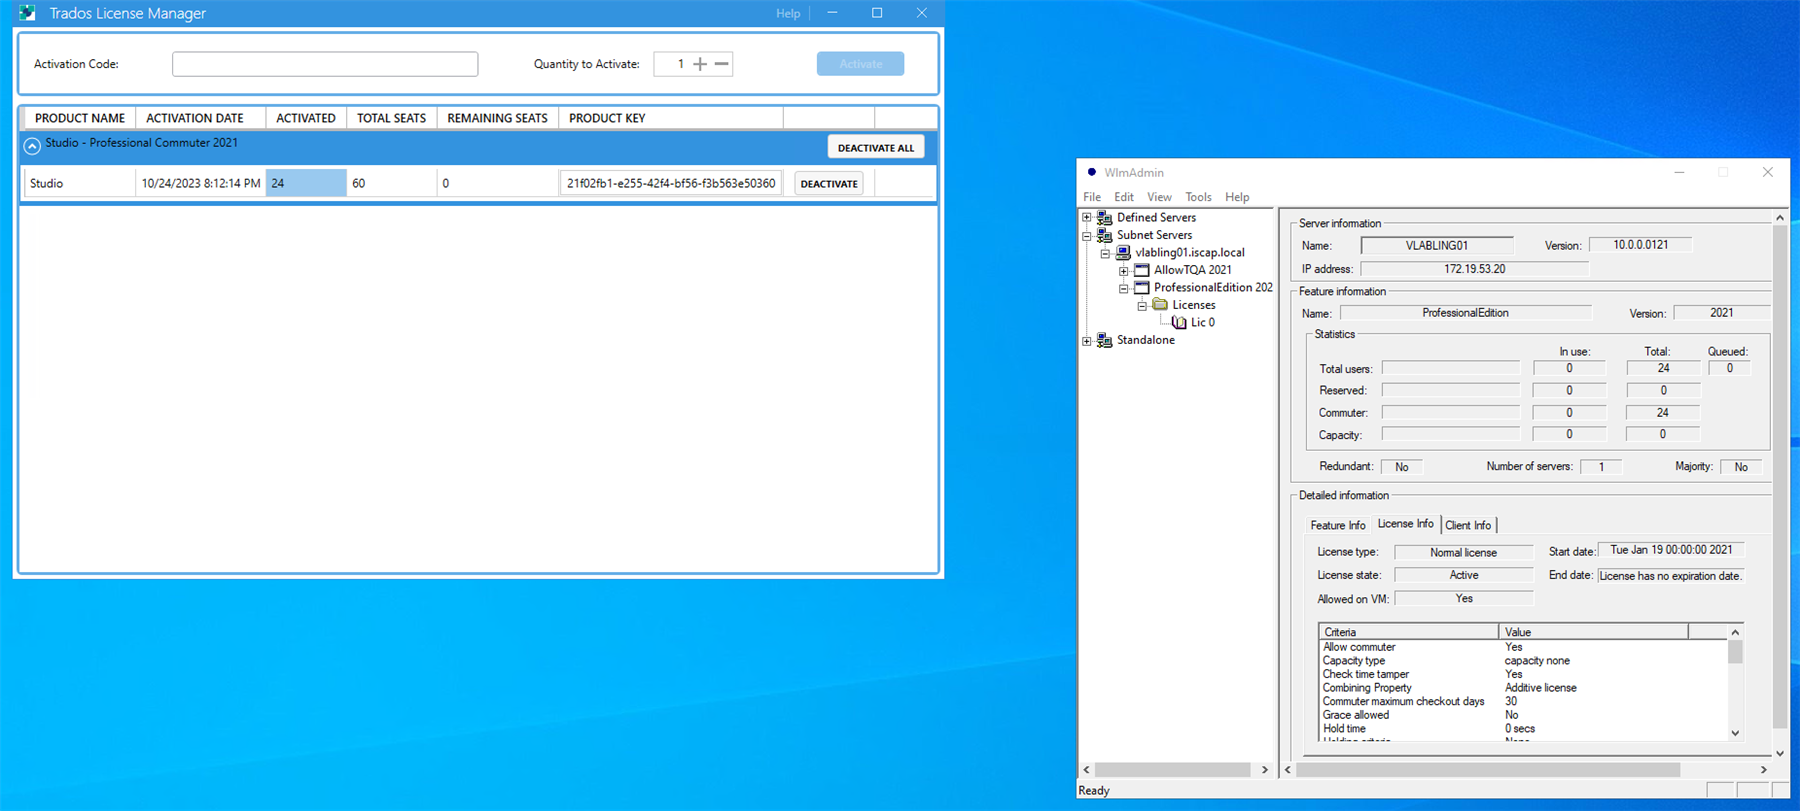The height and width of the screenshot is (811, 1800).
Task: Click the Standalone server icon
Action: tap(1105, 340)
